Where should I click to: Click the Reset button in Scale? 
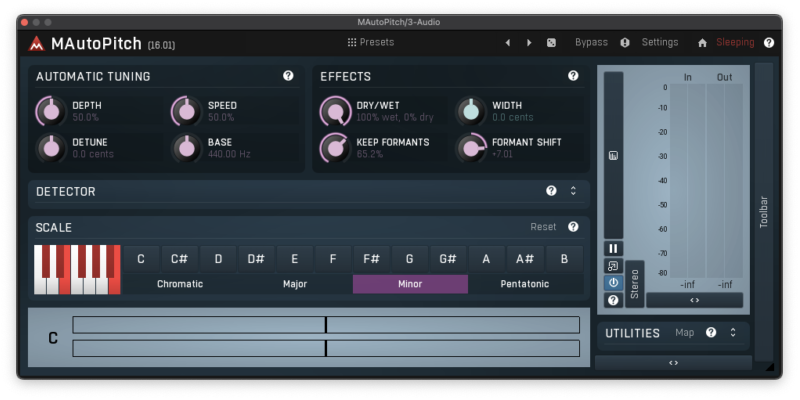pyautogui.click(x=543, y=227)
